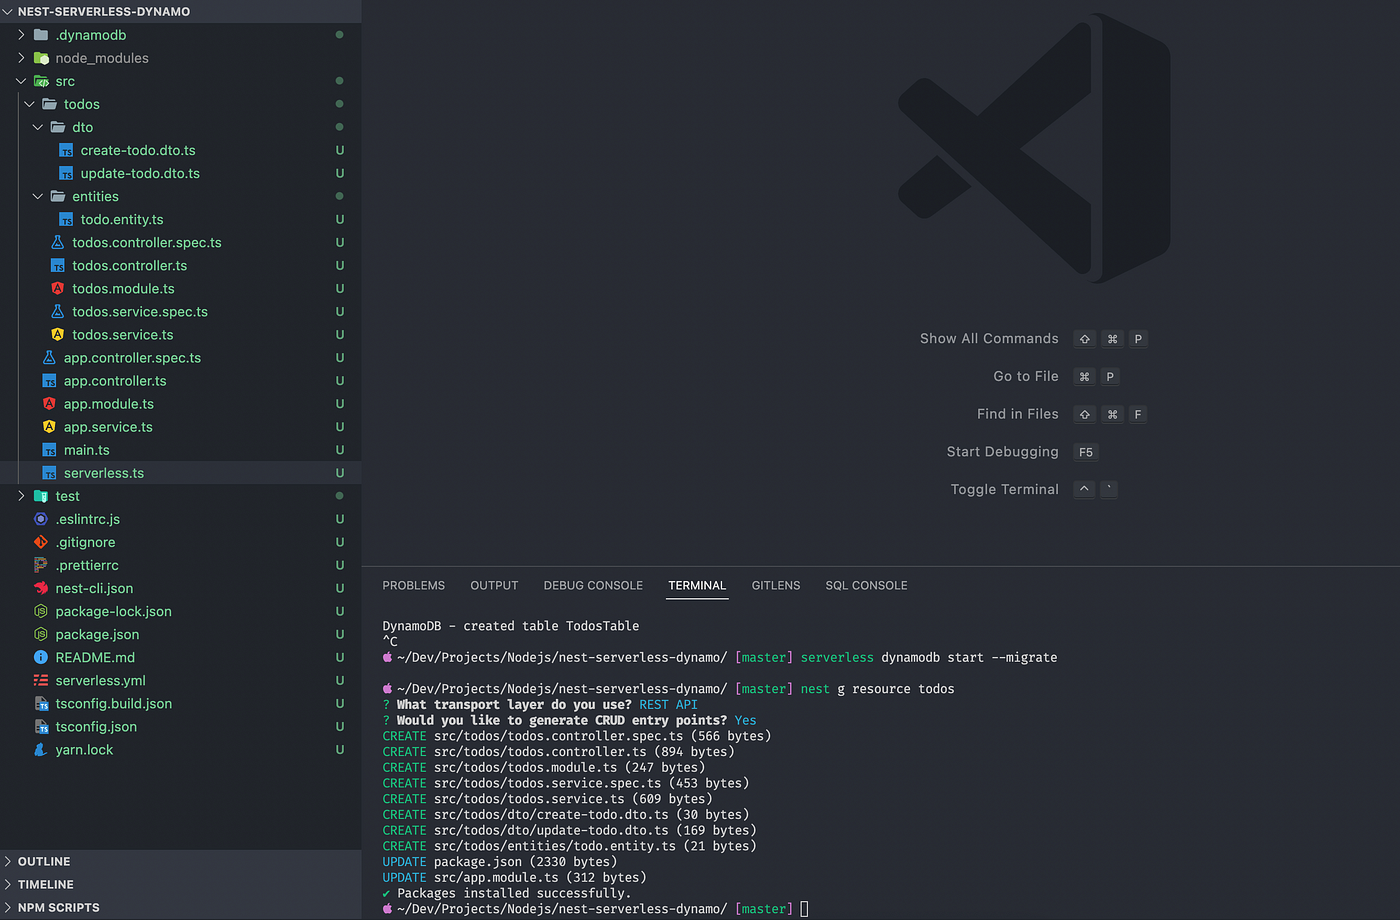Image resolution: width=1400 pixels, height=920 pixels.
Task: Click the yellow service icon beside app.service.ts
Action: (x=49, y=426)
